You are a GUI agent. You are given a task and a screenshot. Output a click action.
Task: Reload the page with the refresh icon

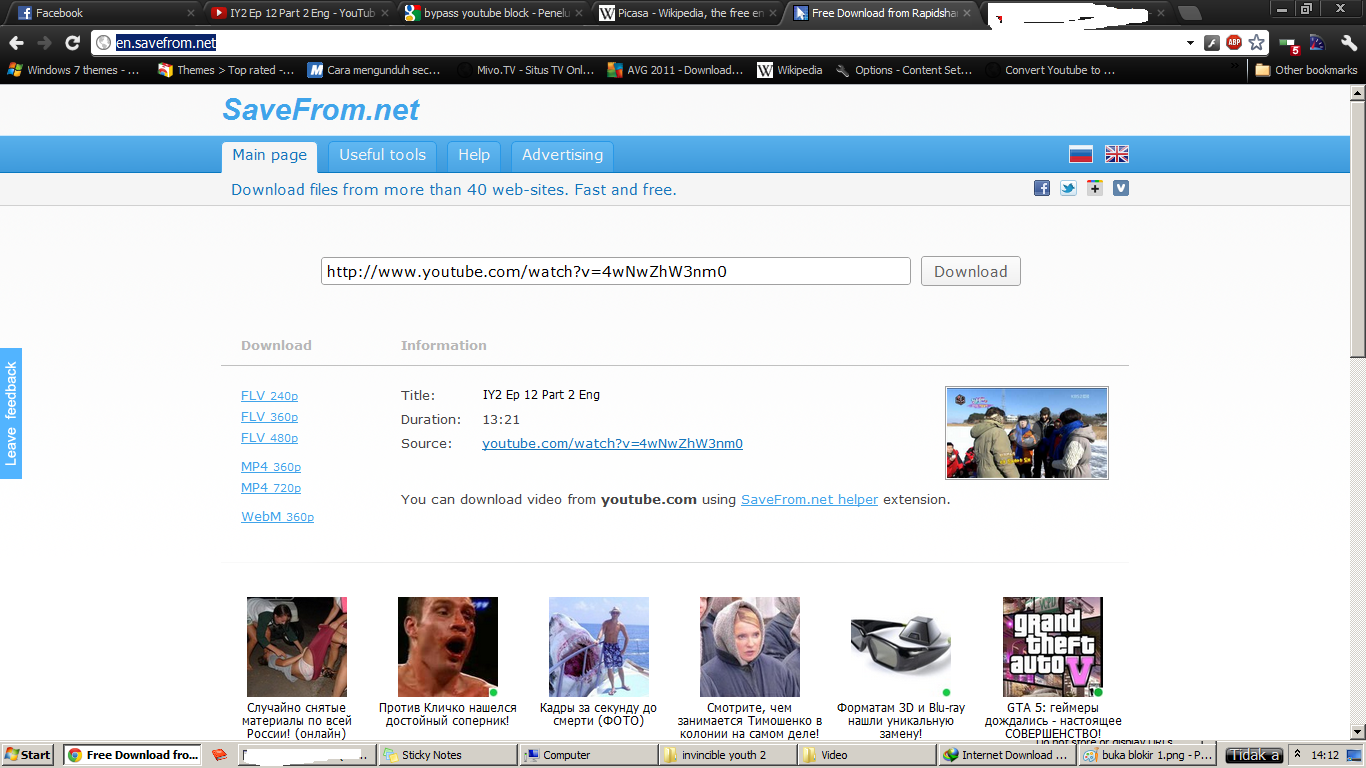click(72, 43)
